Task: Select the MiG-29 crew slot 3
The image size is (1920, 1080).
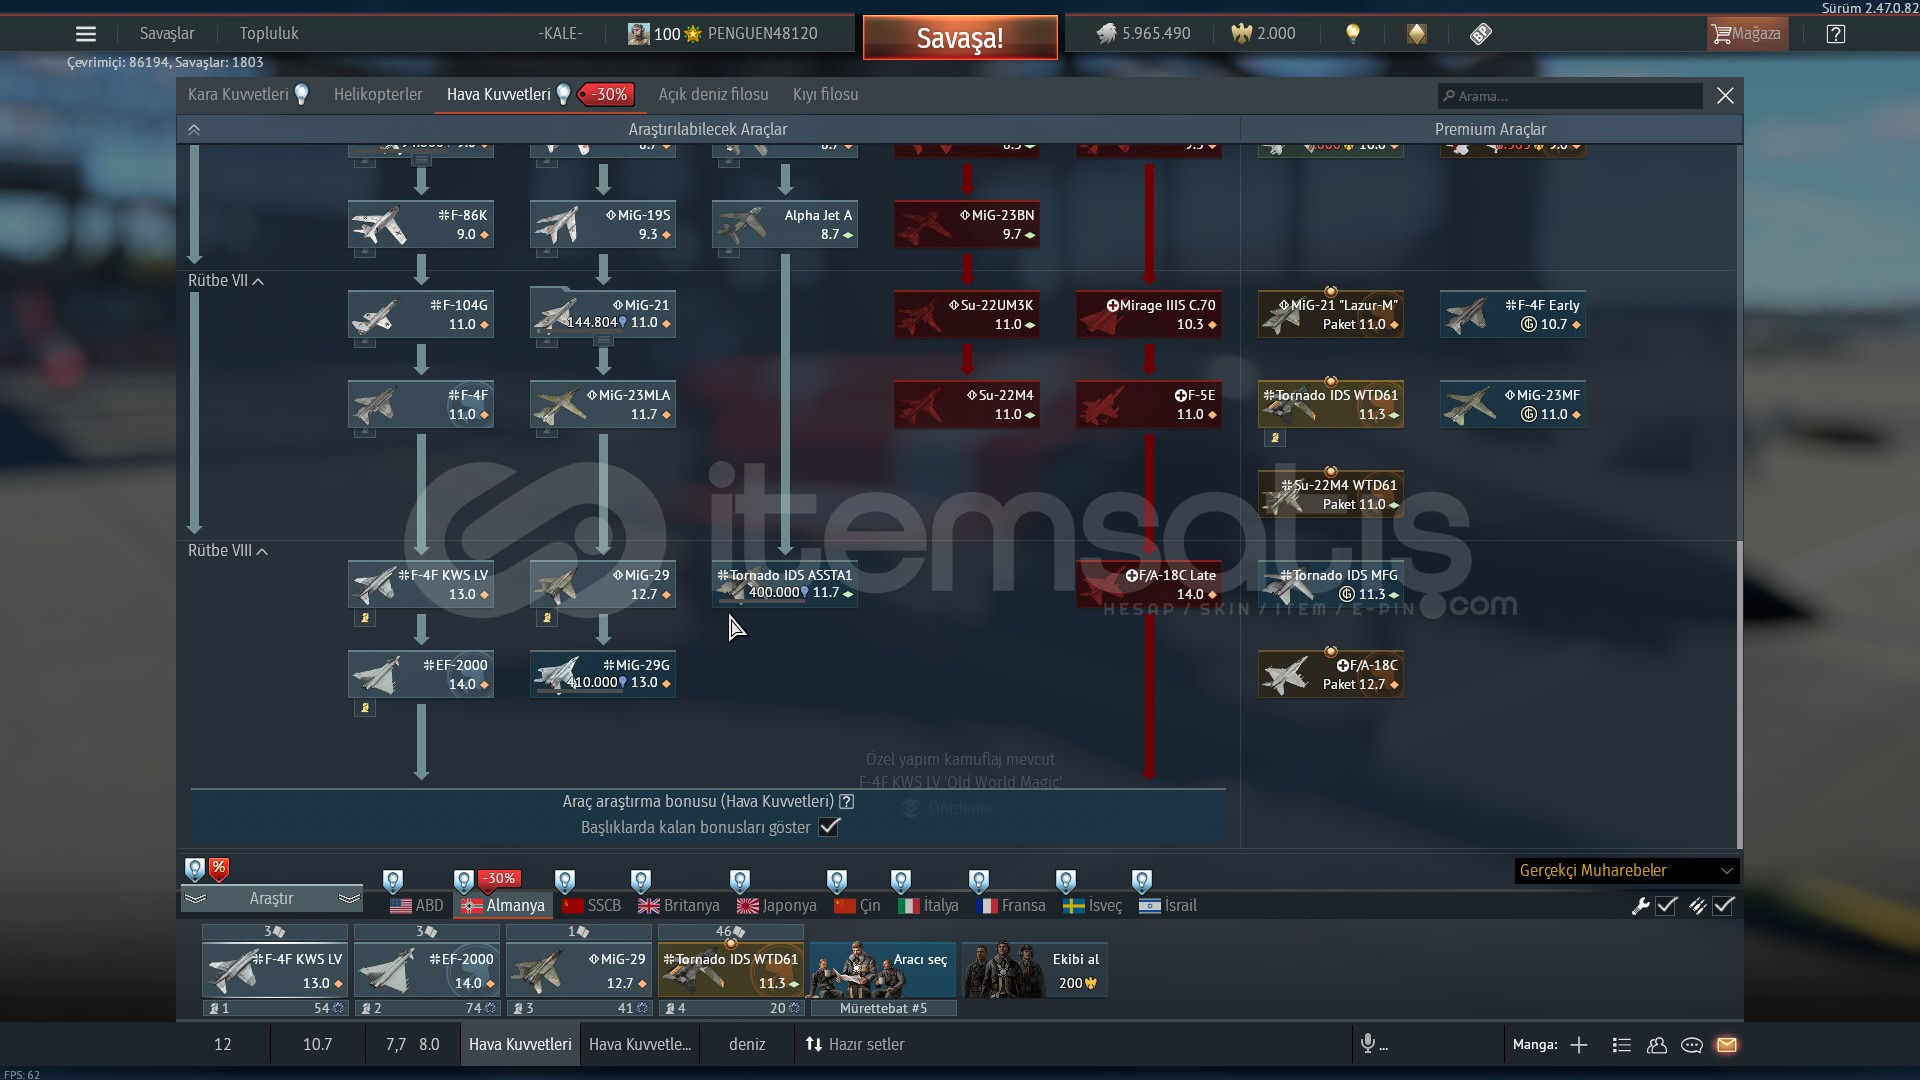Action: 579,970
